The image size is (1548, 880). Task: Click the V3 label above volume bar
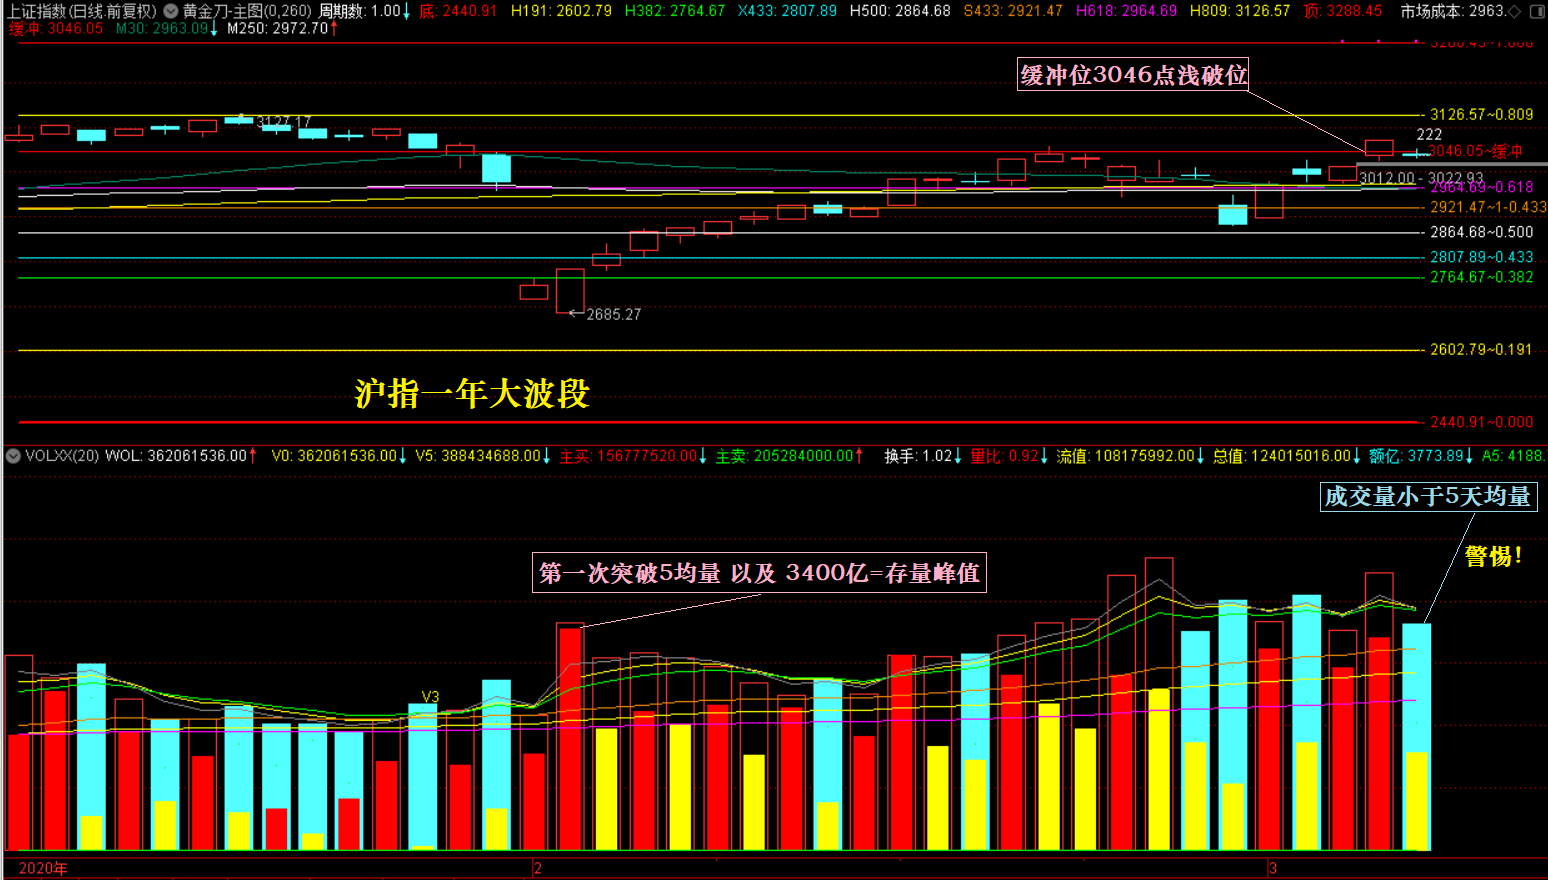click(x=430, y=697)
